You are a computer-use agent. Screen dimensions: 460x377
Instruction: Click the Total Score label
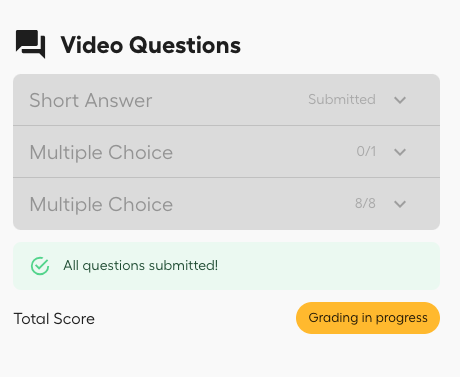[54, 319]
